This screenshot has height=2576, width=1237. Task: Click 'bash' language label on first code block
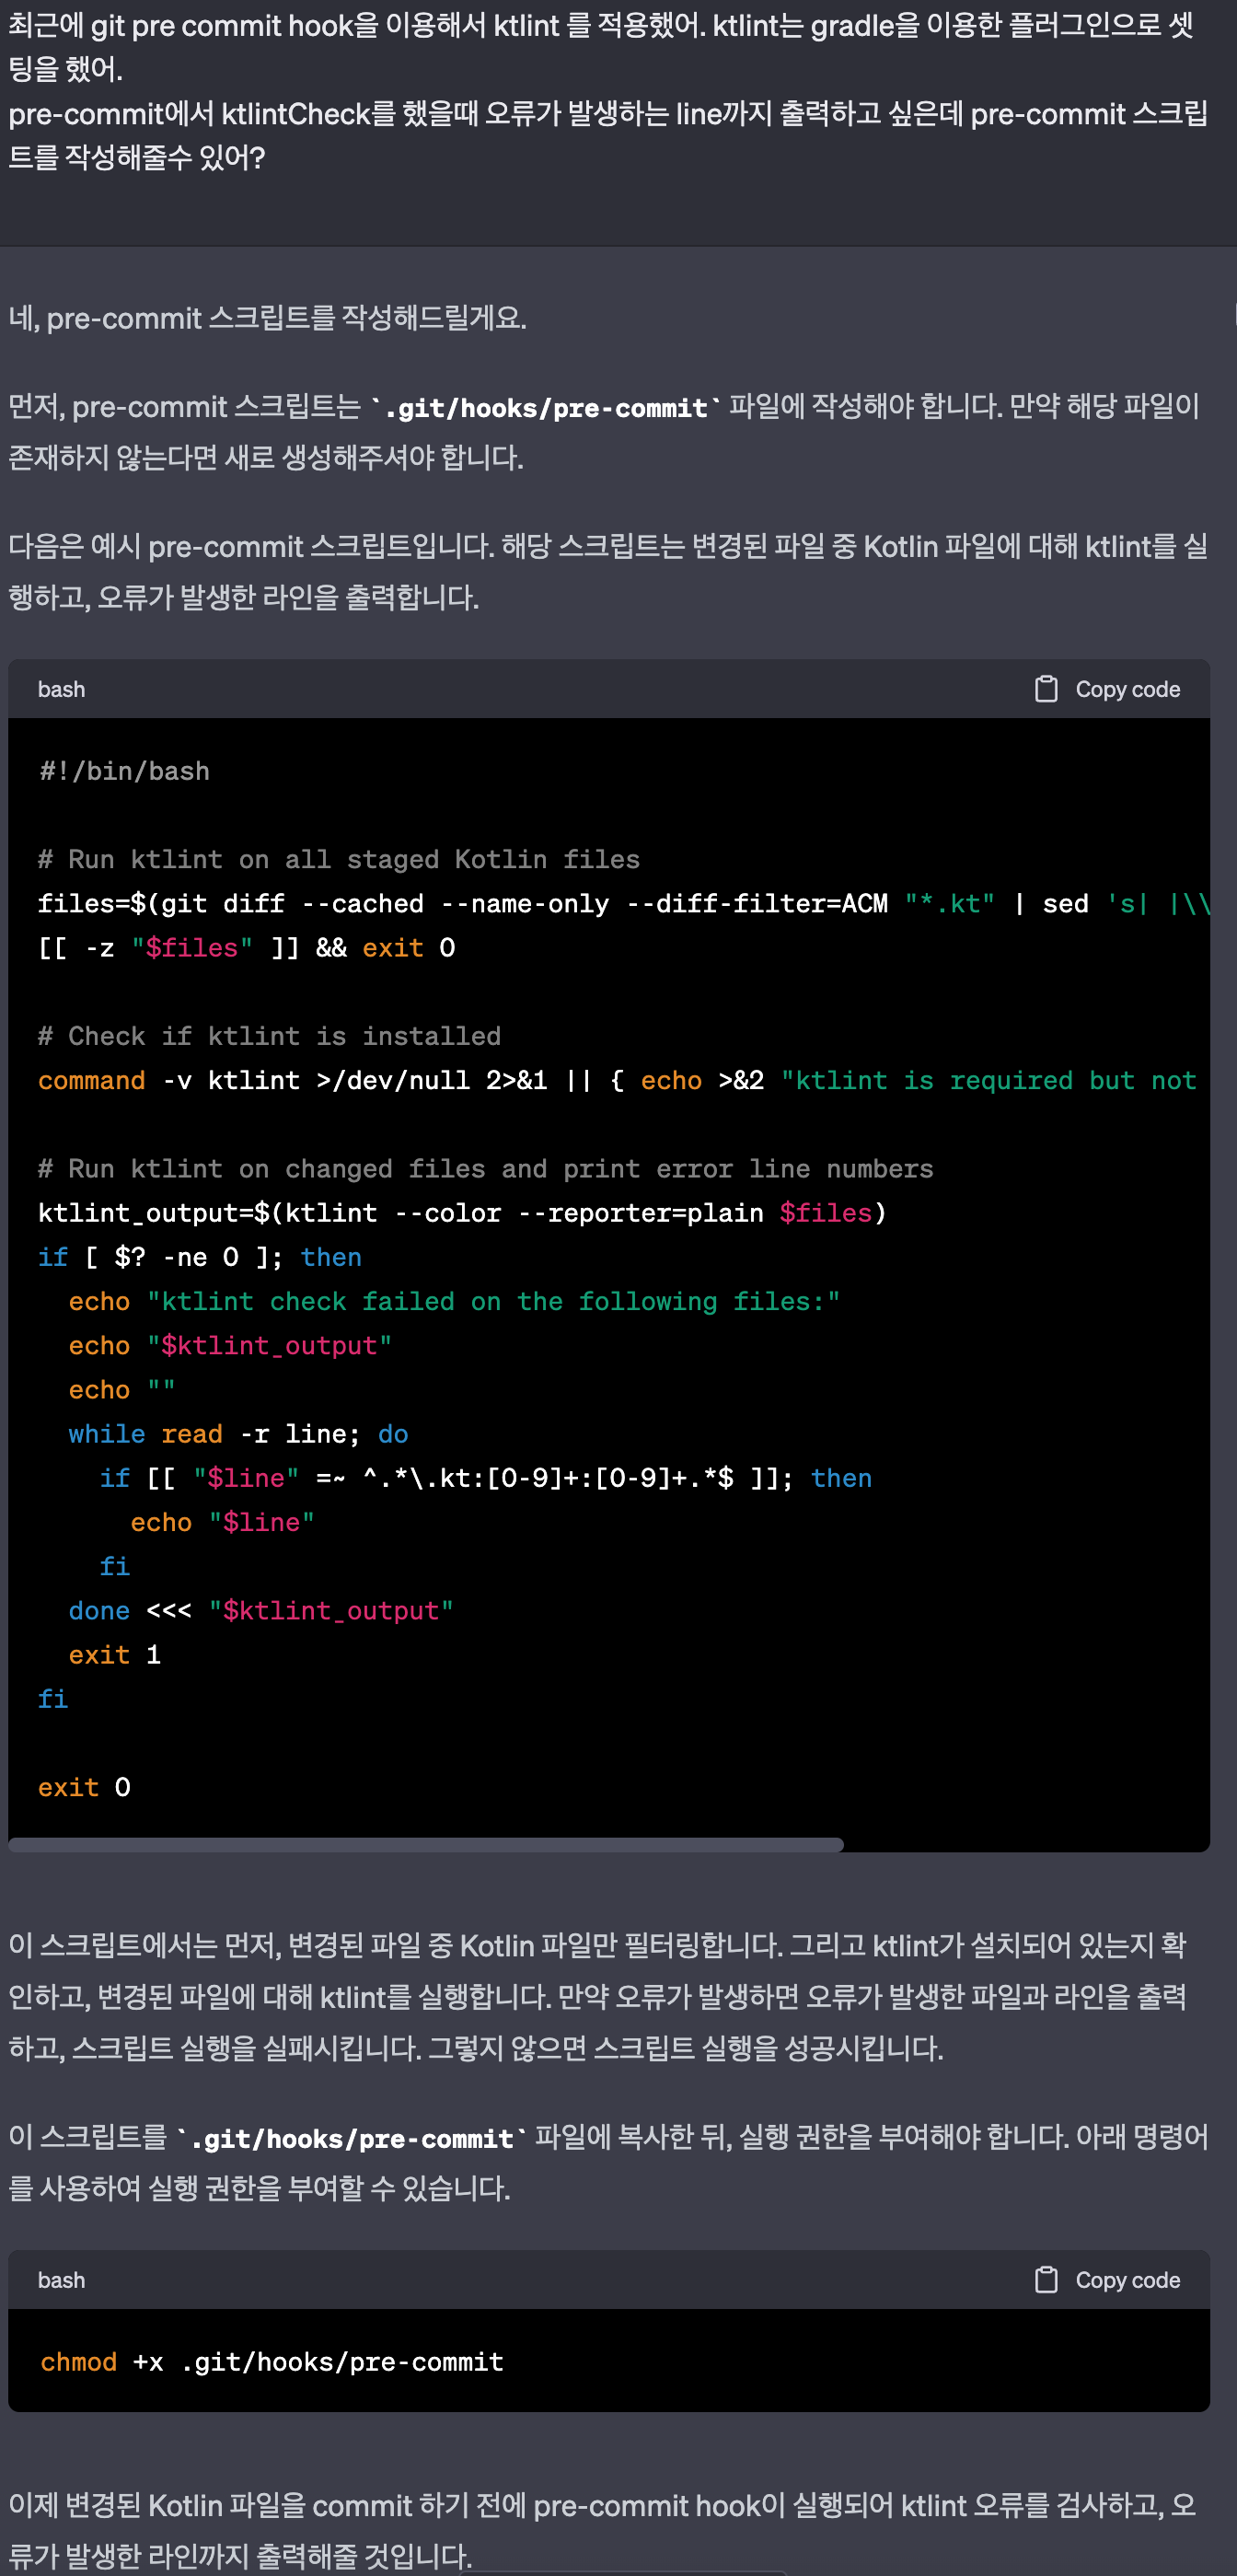coord(61,689)
